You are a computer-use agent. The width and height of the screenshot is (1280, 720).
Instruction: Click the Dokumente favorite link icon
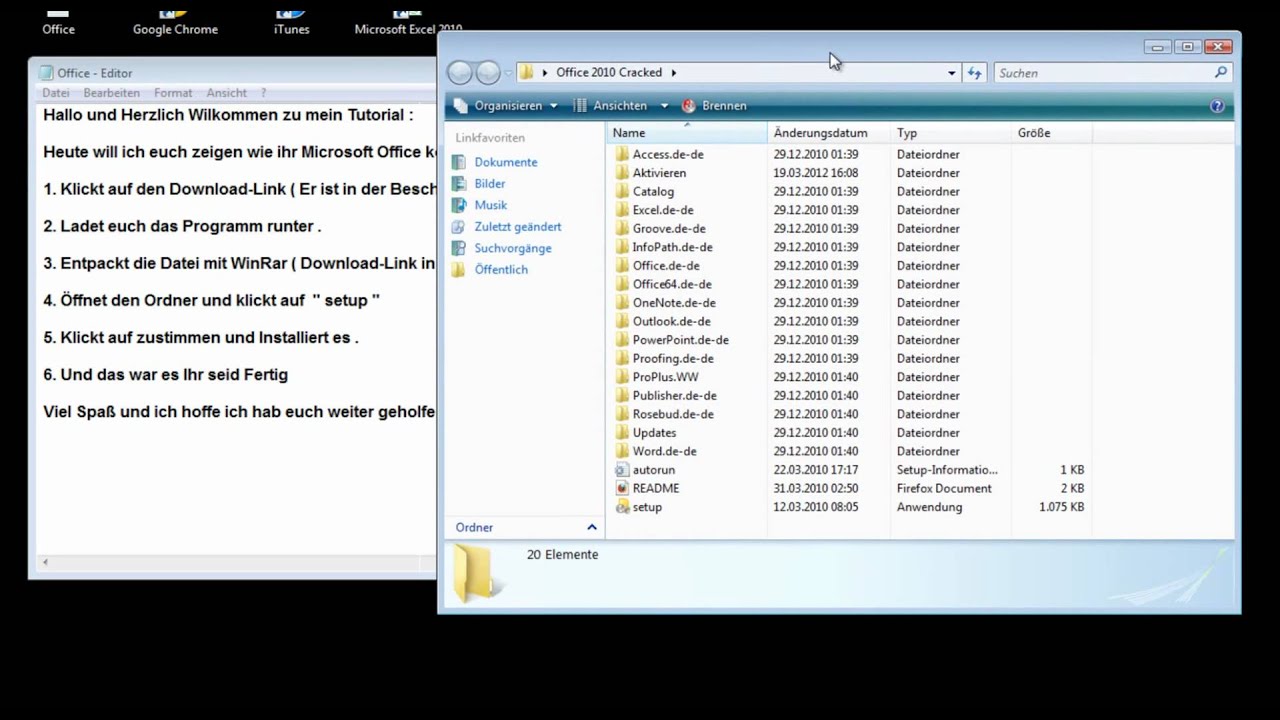tap(459, 162)
